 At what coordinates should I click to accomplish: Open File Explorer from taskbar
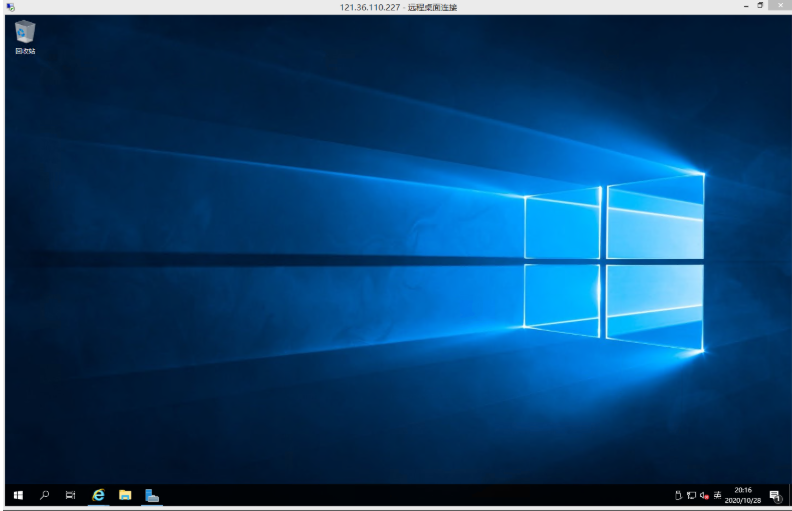pos(125,495)
